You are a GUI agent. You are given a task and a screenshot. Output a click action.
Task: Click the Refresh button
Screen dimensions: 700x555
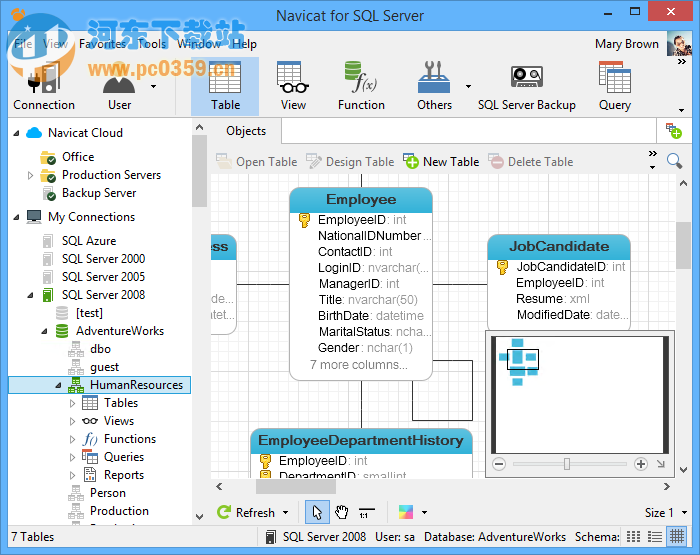[246, 513]
